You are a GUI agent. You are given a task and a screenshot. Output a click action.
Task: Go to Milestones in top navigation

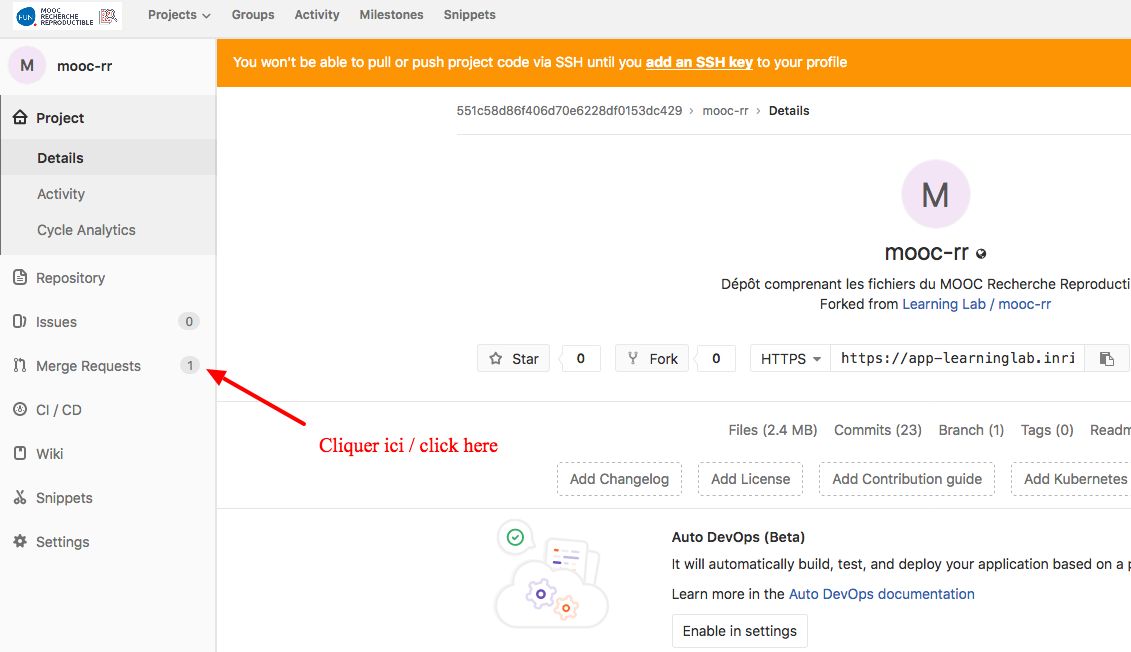(391, 15)
